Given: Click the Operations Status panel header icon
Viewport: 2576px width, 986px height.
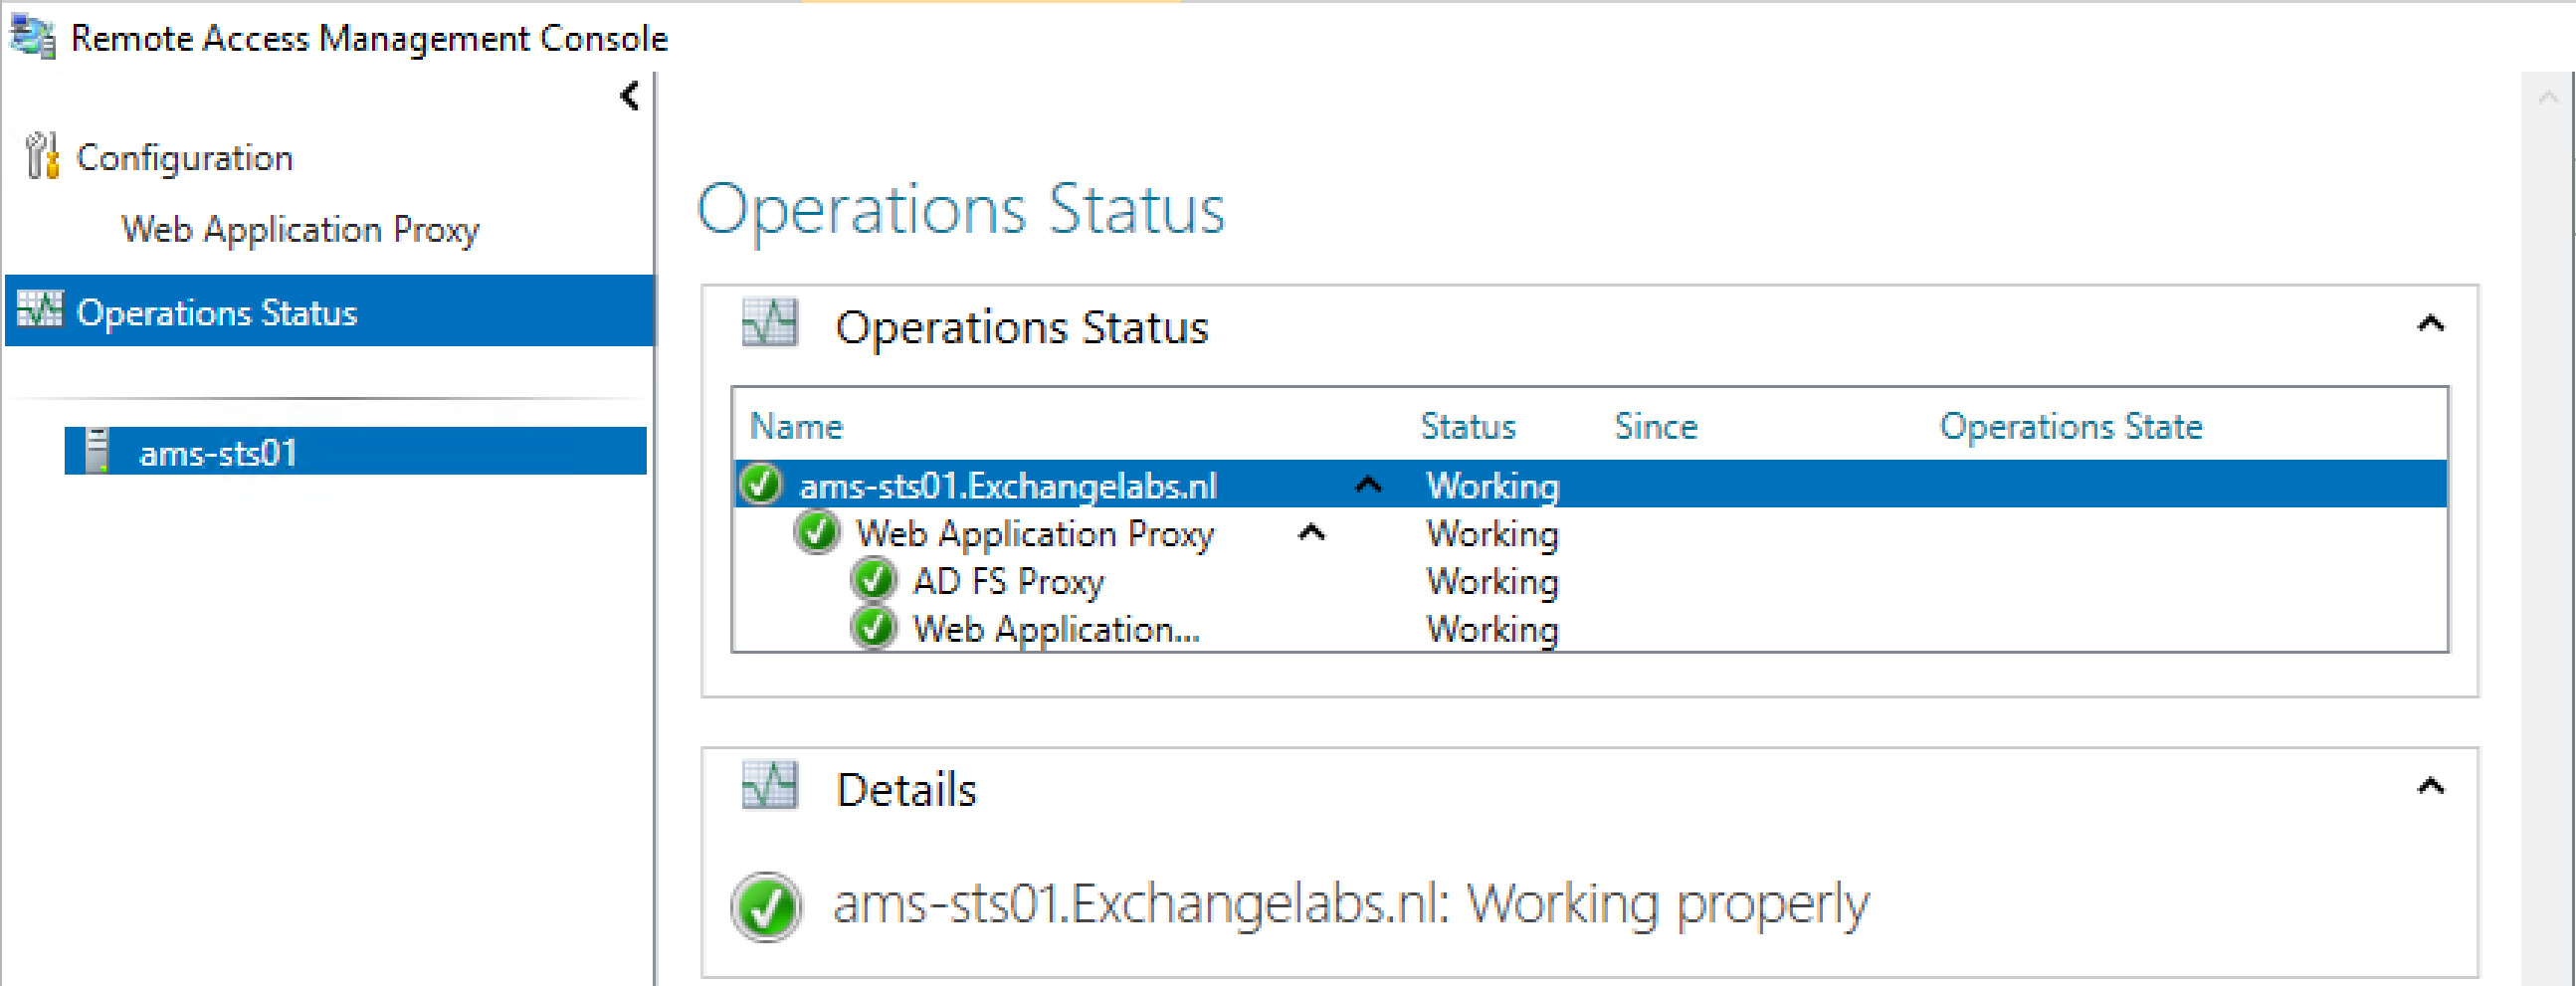Looking at the screenshot, I should click(x=769, y=323).
